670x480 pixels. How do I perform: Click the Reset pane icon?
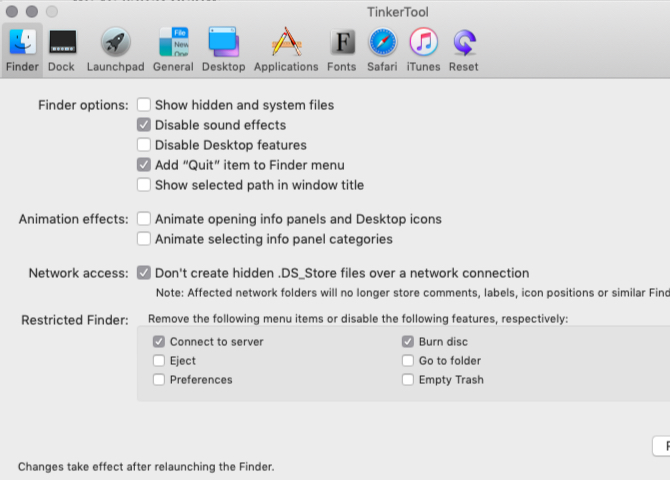(463, 43)
